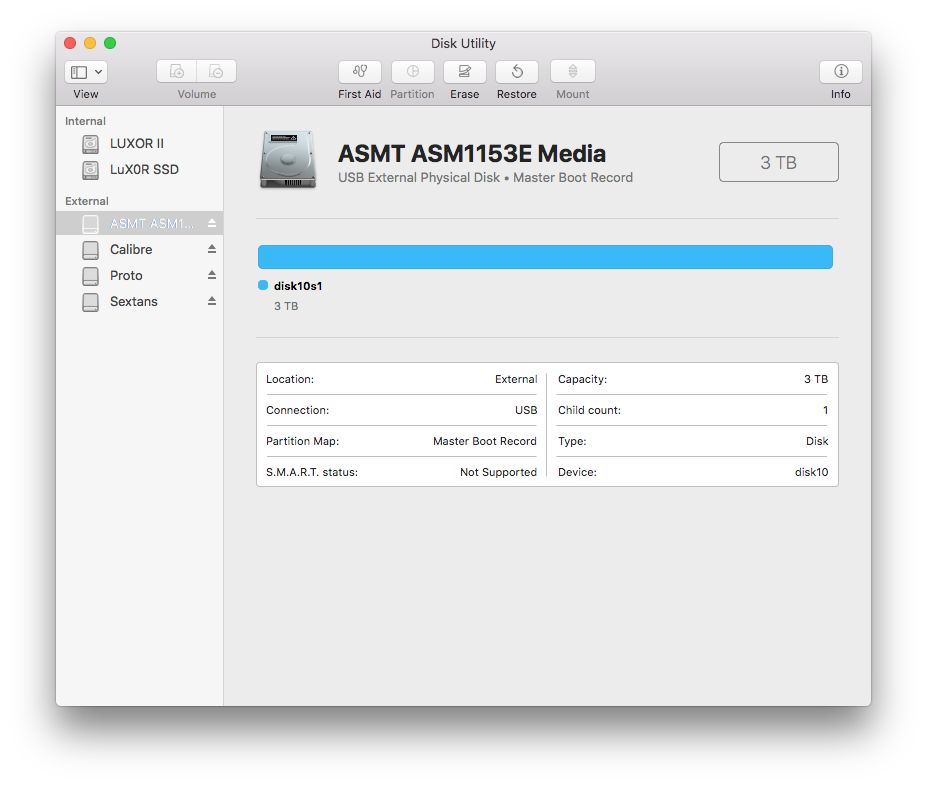Click the External section header
This screenshot has height=786, width=927.
87,201
